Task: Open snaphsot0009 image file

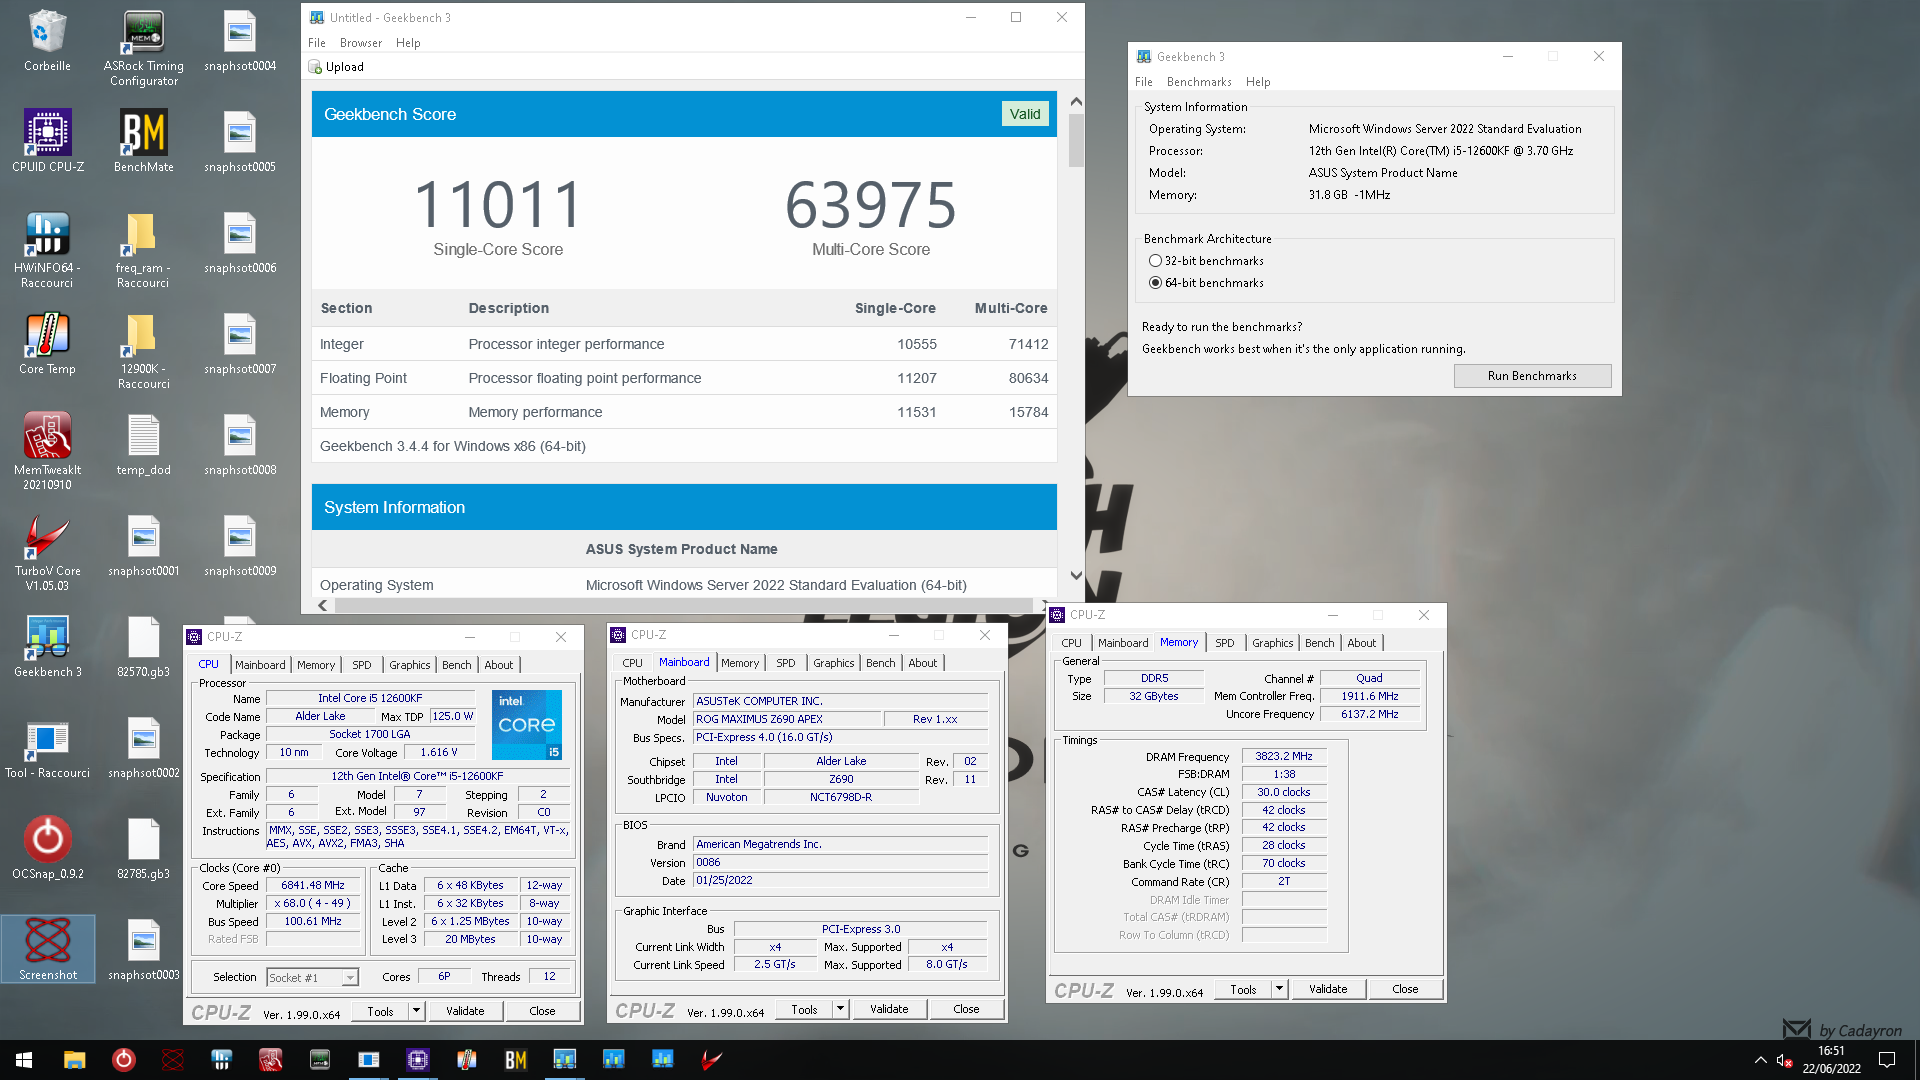Action: pyautogui.click(x=240, y=546)
